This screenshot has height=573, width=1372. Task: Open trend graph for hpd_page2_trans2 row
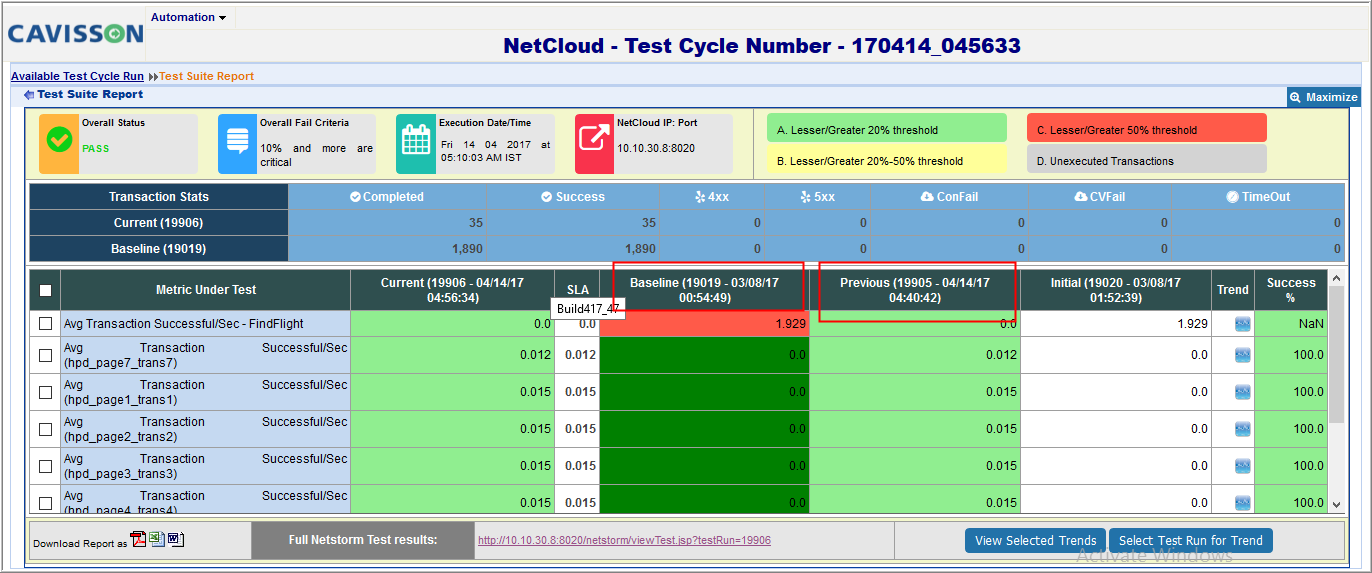(x=1242, y=429)
